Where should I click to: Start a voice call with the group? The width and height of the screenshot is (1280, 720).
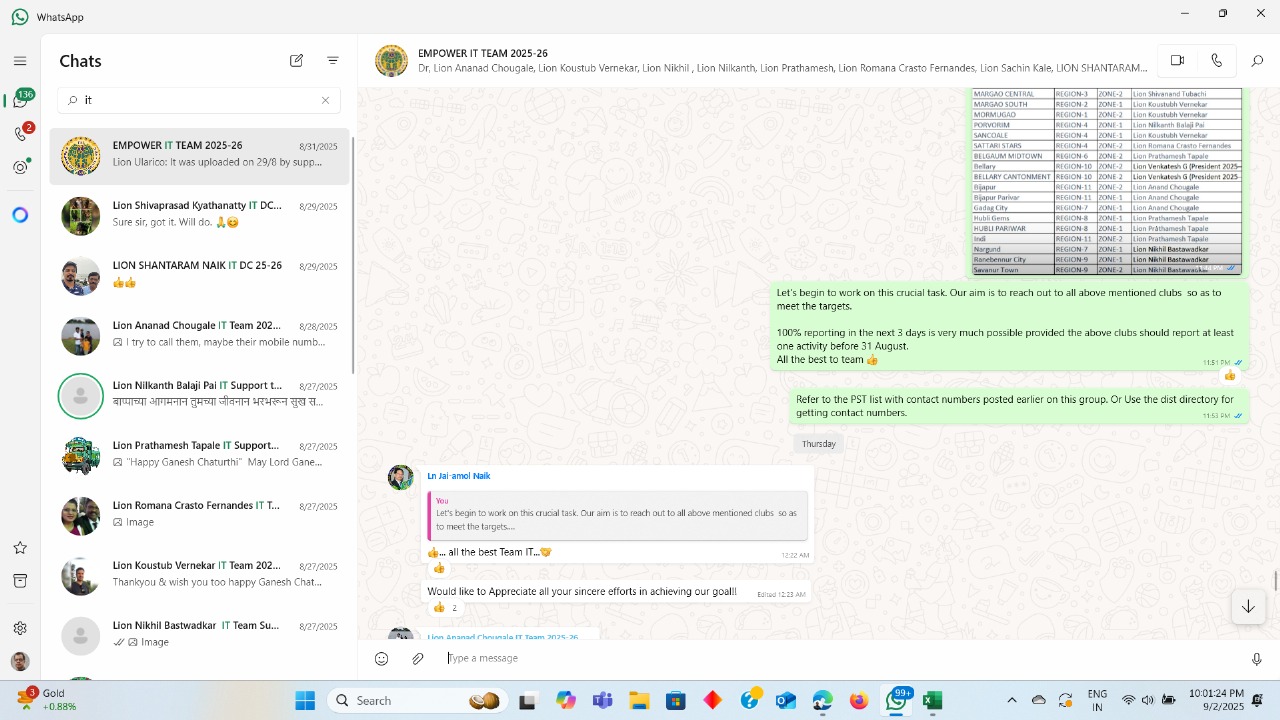tap(1216, 61)
